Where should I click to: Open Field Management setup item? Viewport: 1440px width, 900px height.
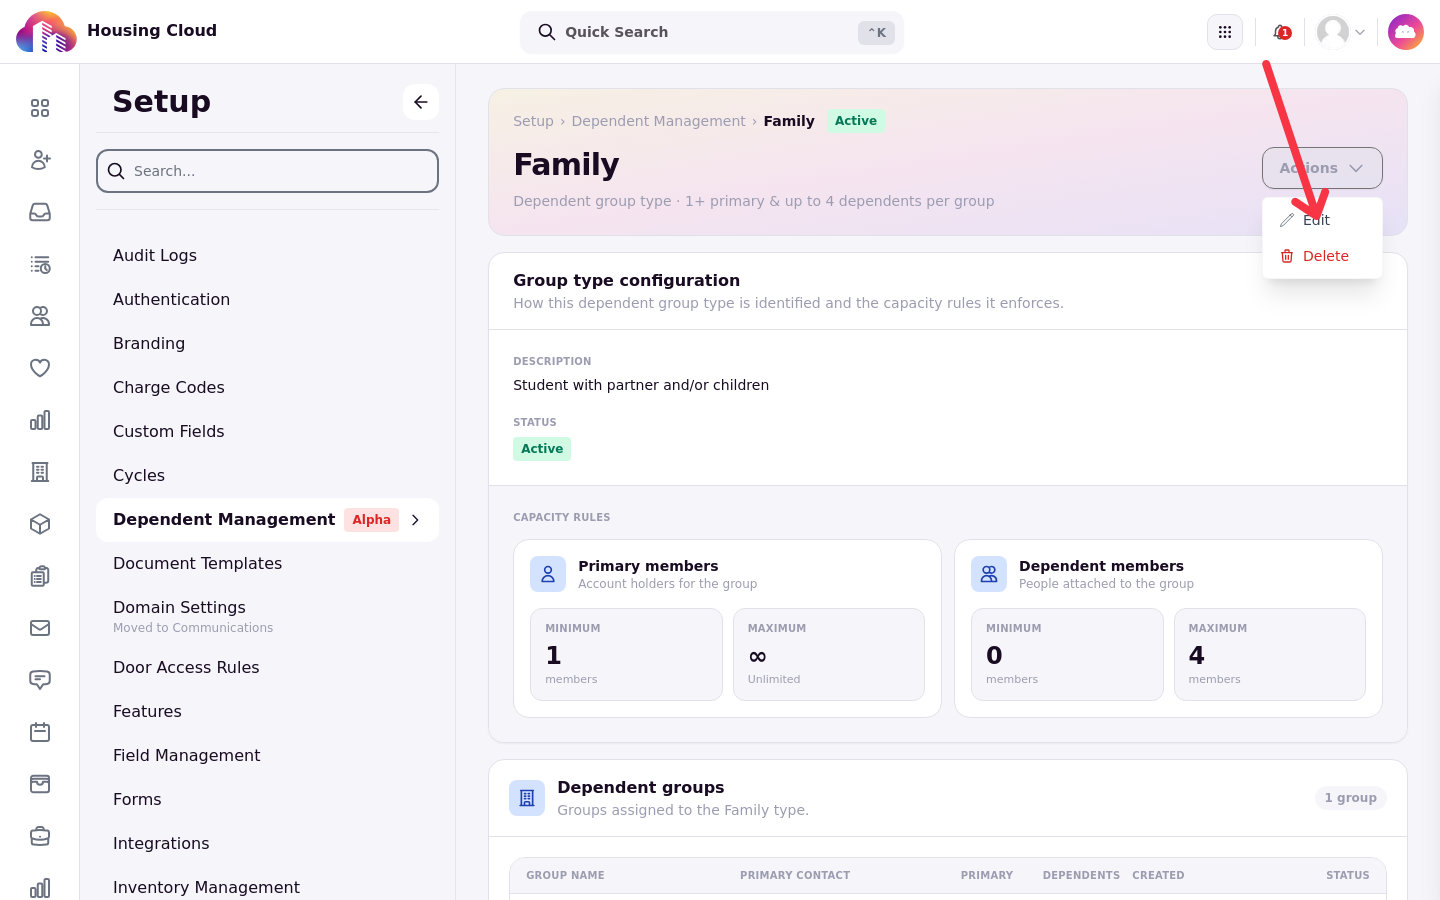click(267, 756)
